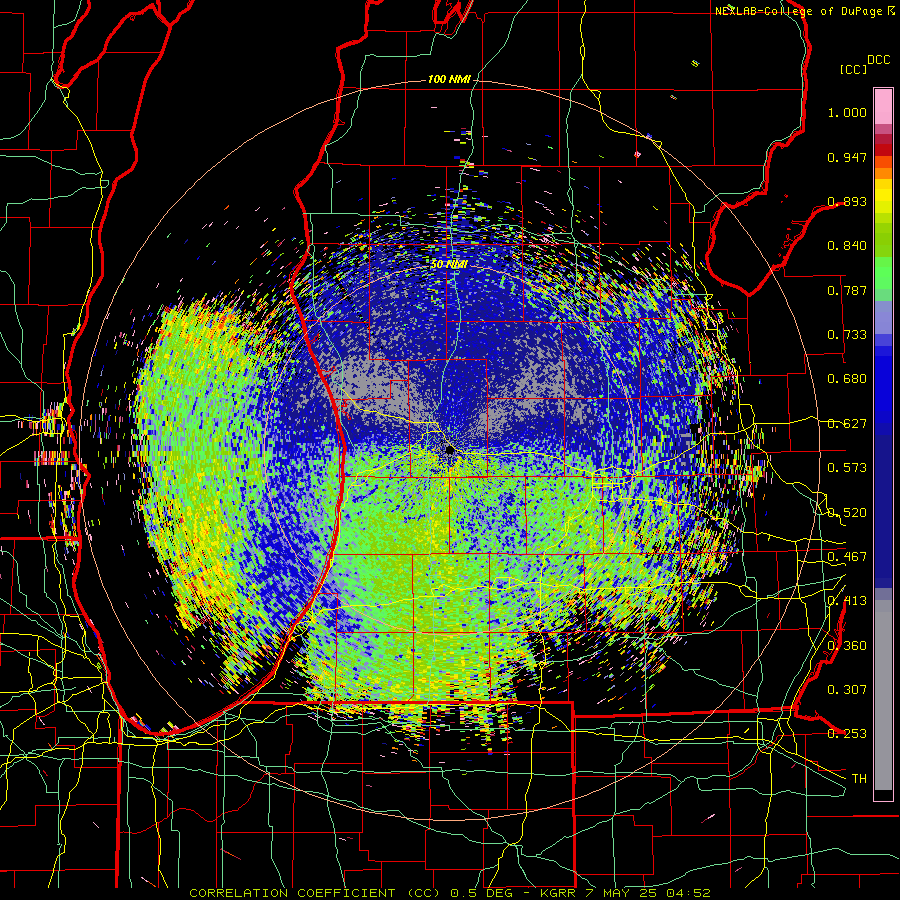Click the 04:52 timestamp in footer

[688, 893]
